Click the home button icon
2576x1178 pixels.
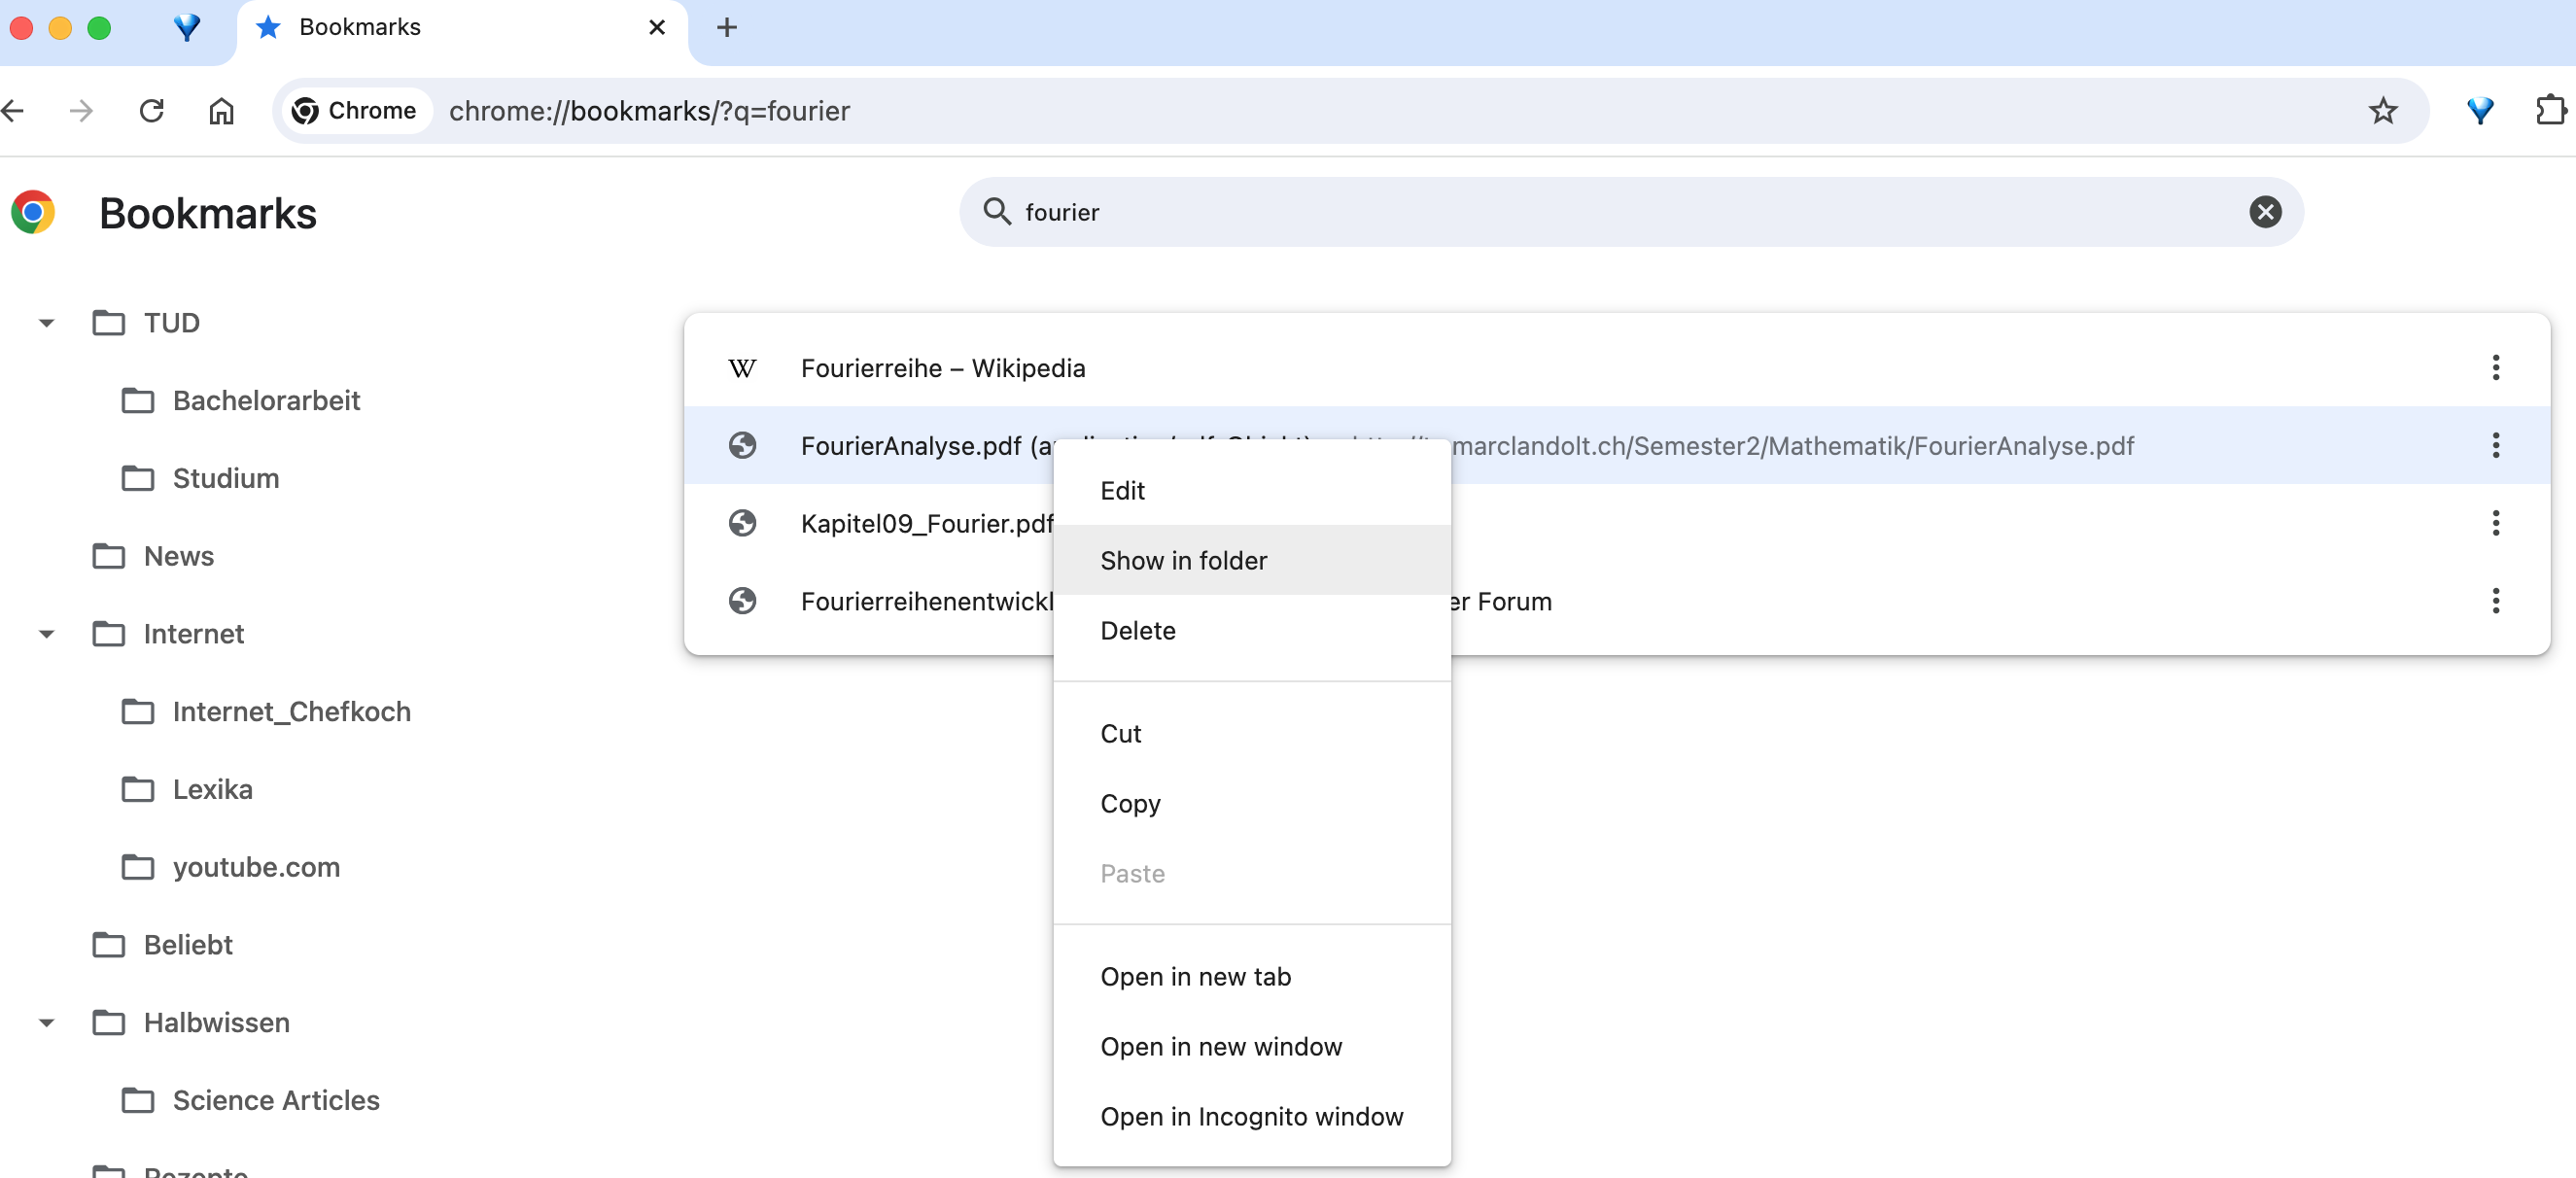(x=221, y=111)
